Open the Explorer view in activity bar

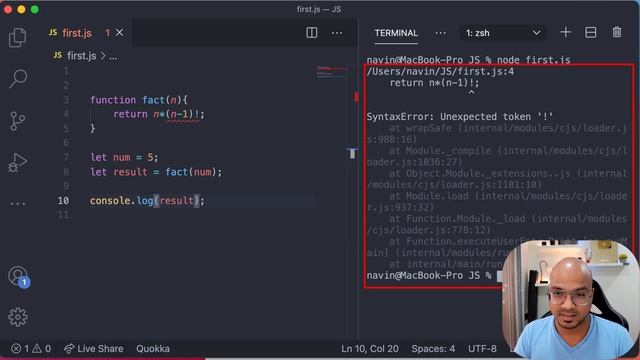pos(18,38)
